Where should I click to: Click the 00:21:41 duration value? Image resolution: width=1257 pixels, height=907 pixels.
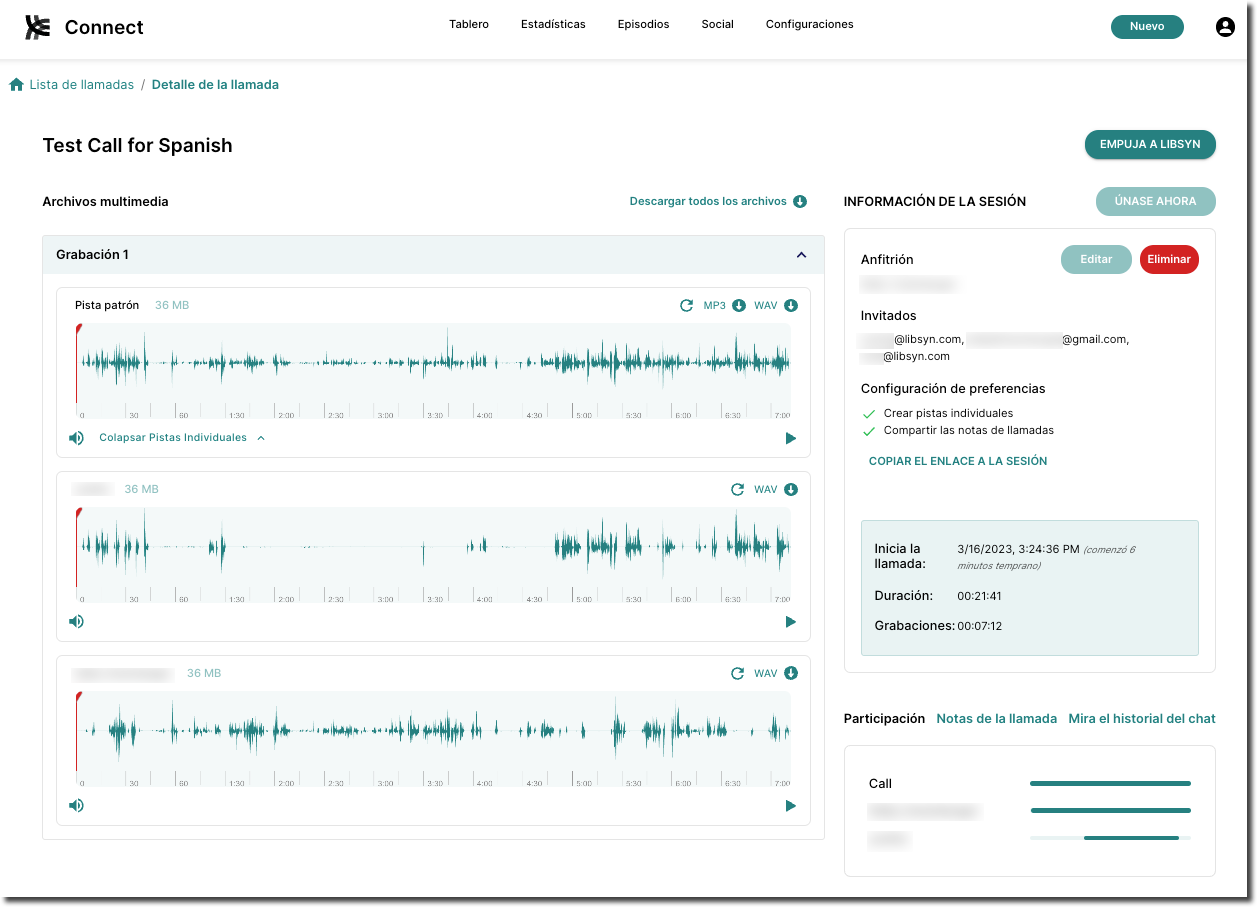pyautogui.click(x=979, y=596)
